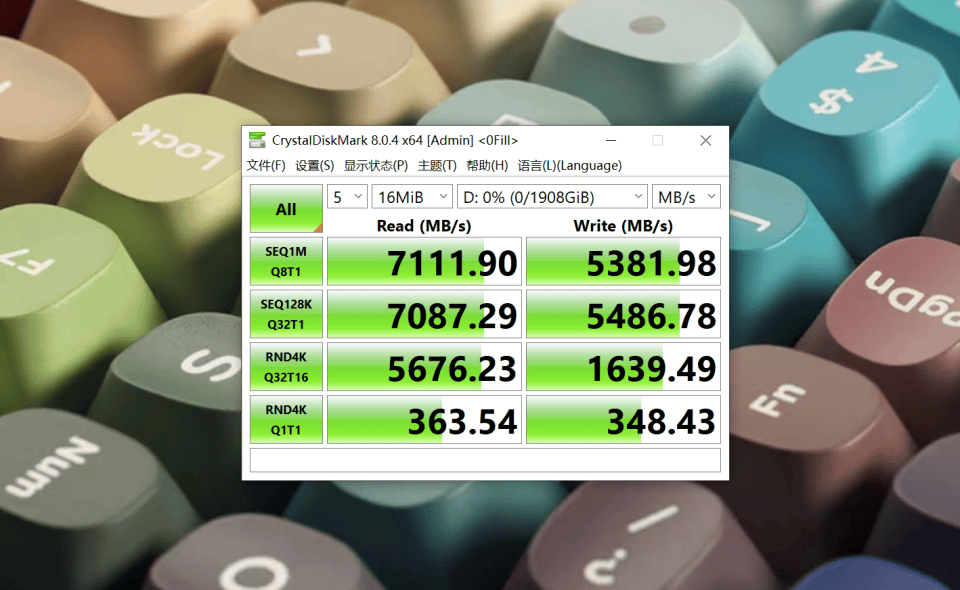
Task: Open the test count dropdown showing 5
Action: [x=347, y=197]
